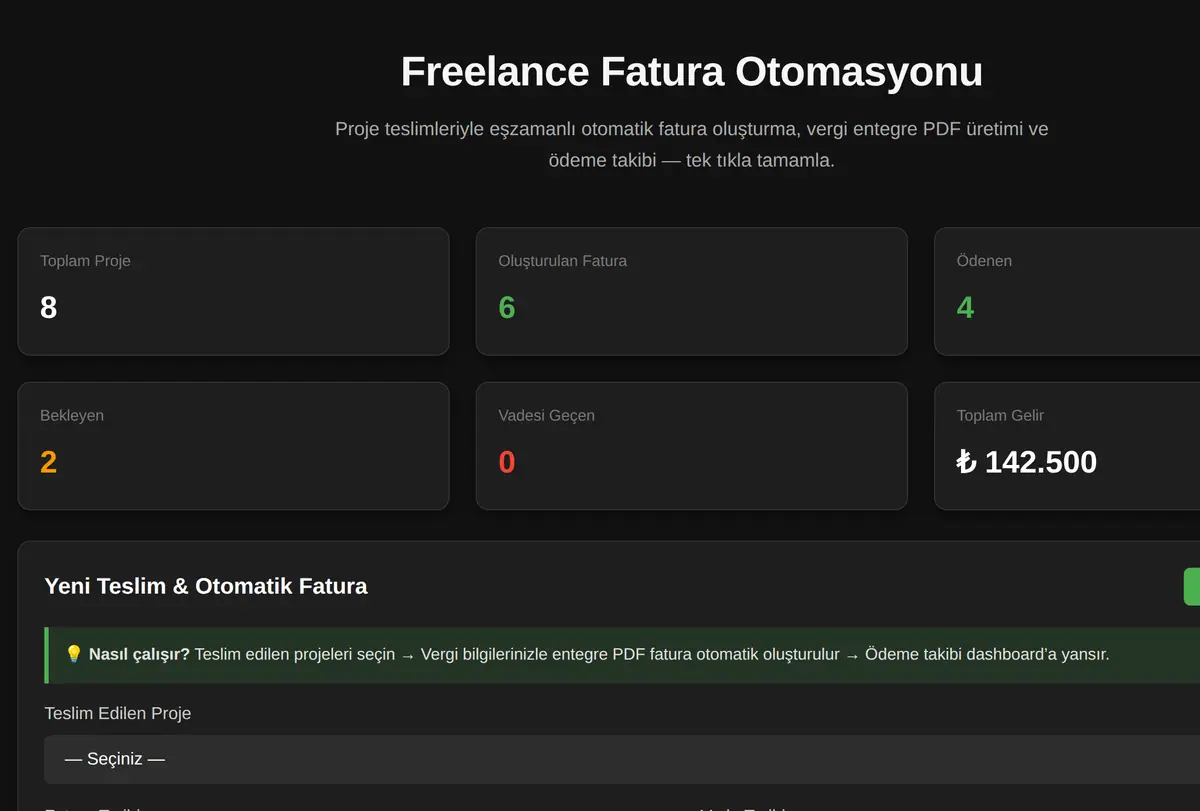
Task: Click the Freelance Fatura Otomasyonu title
Action: click(x=692, y=72)
